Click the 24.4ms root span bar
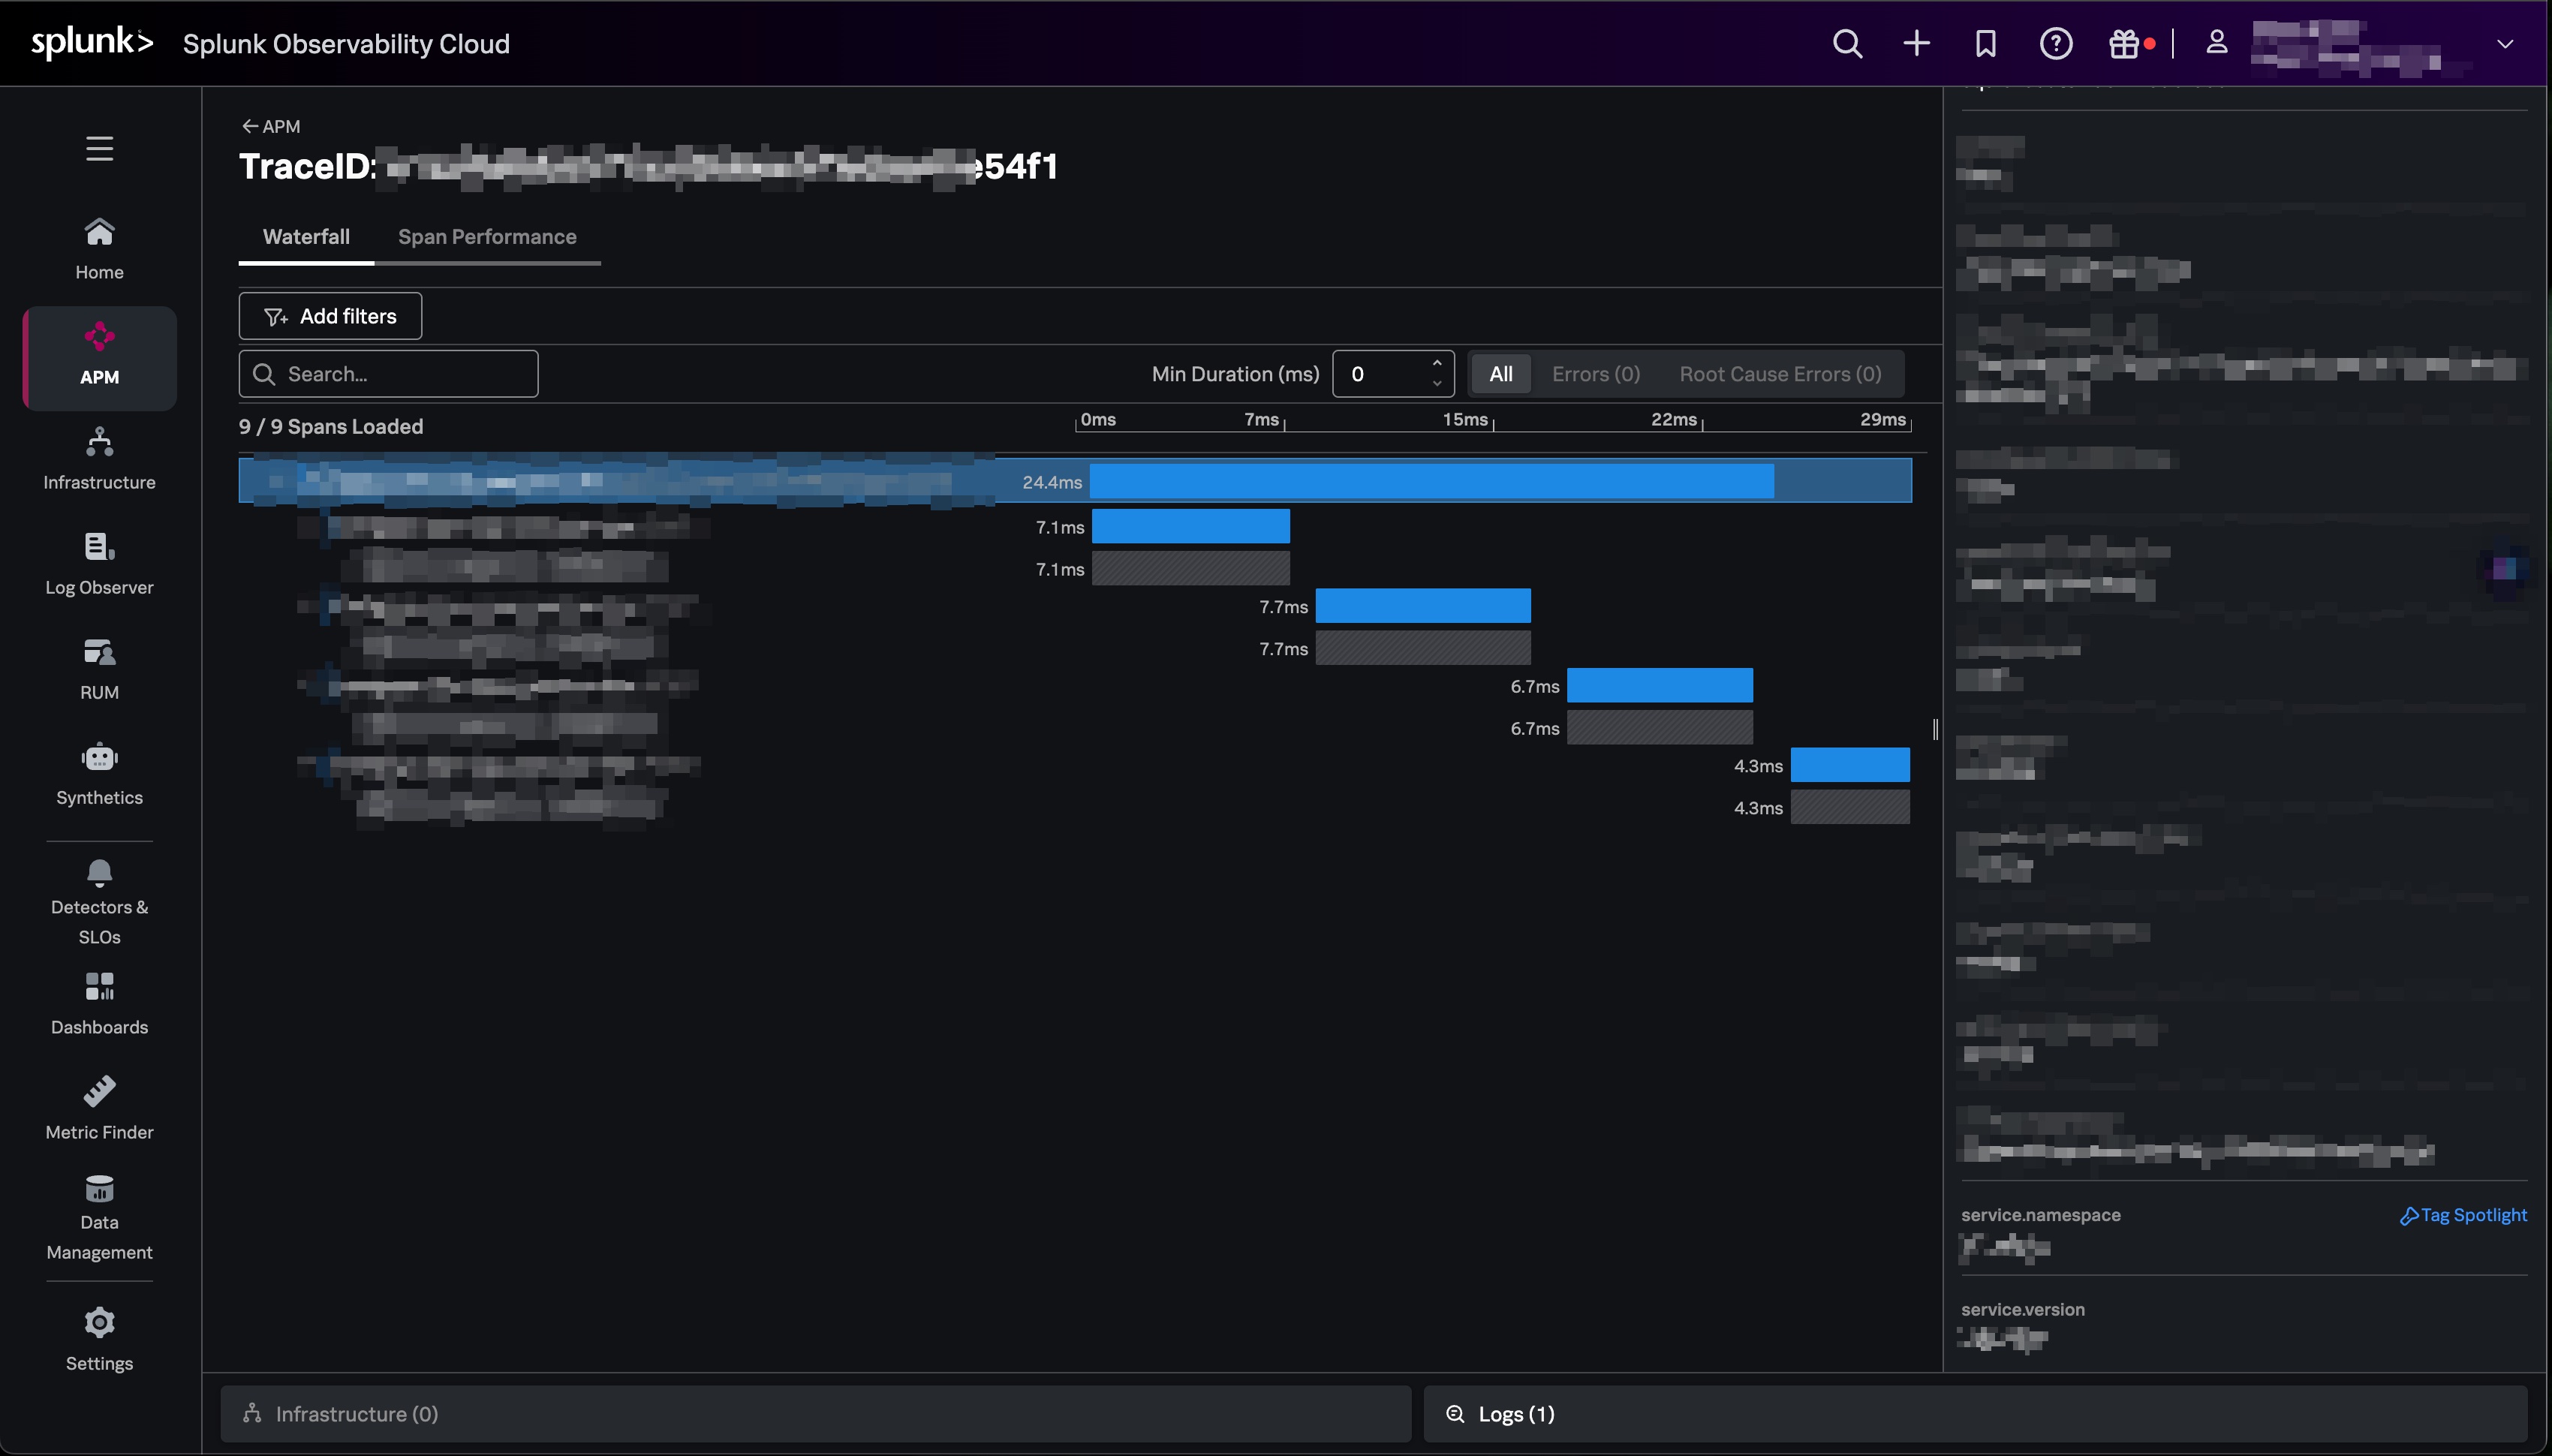The image size is (2552, 1456). coord(1430,481)
